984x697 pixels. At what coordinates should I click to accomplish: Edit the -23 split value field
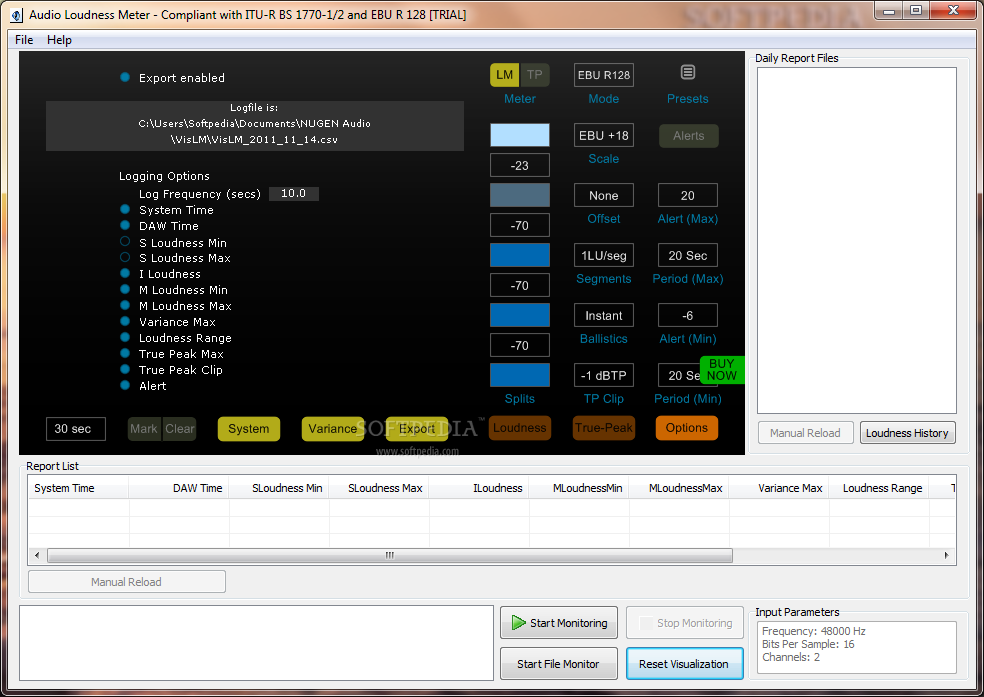(x=520, y=165)
